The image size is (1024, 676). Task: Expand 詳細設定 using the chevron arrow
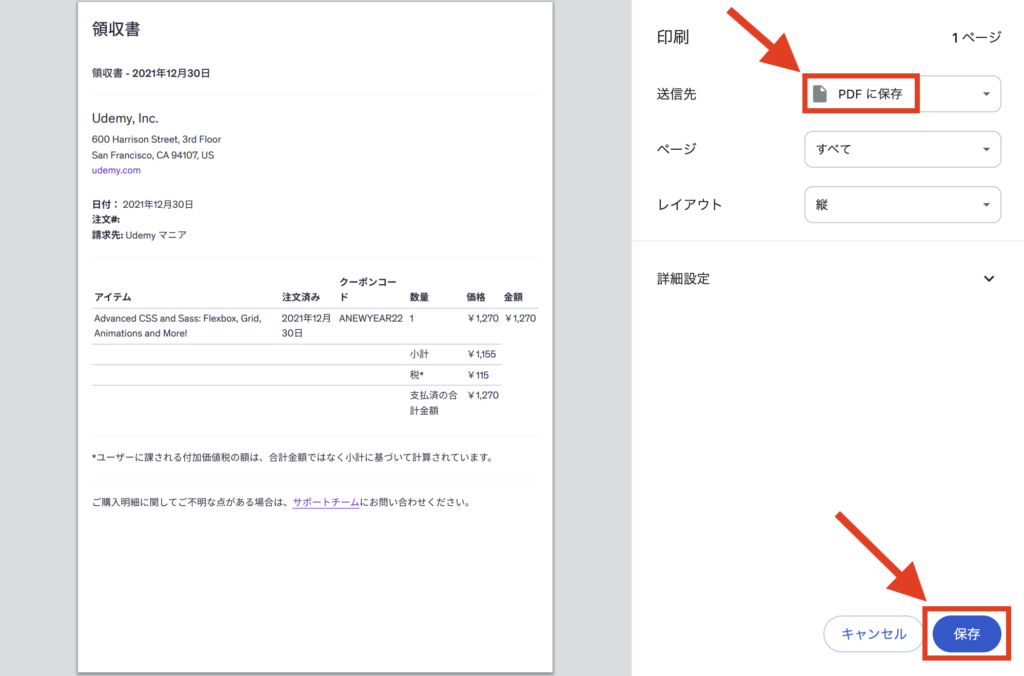click(988, 279)
